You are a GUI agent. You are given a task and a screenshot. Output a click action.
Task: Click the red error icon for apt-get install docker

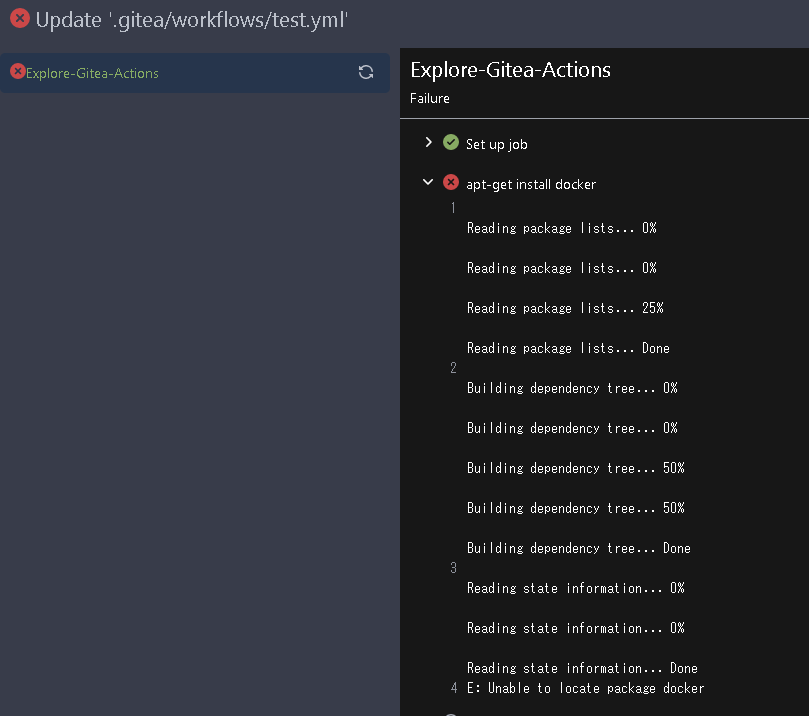pos(450,182)
